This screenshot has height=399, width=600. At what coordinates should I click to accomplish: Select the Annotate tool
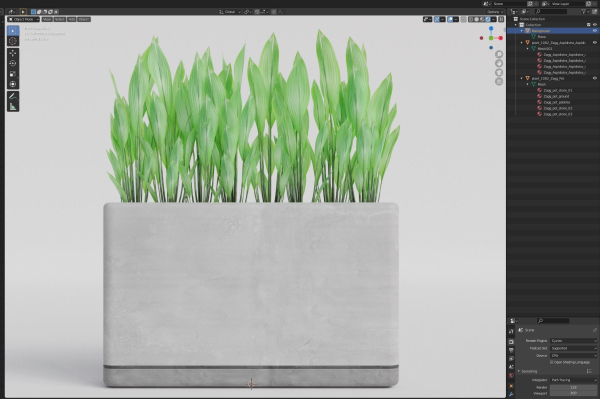13,96
